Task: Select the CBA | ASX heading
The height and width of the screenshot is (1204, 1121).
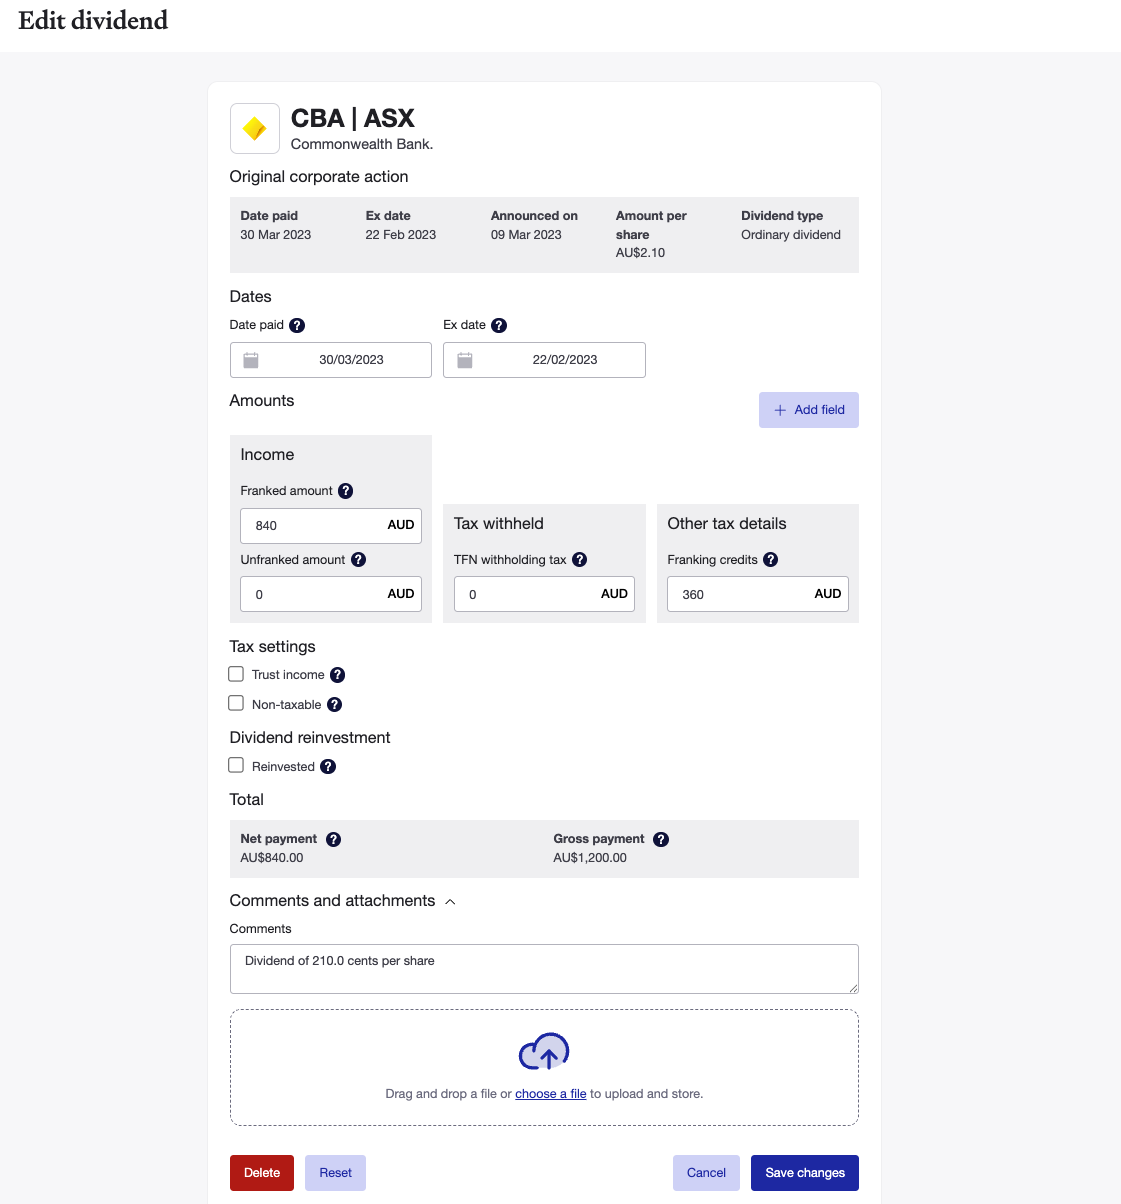Action: click(352, 118)
